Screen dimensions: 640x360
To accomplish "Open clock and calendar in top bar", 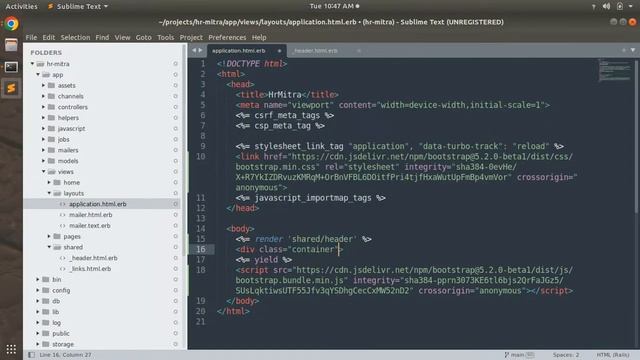I will (334, 6).
